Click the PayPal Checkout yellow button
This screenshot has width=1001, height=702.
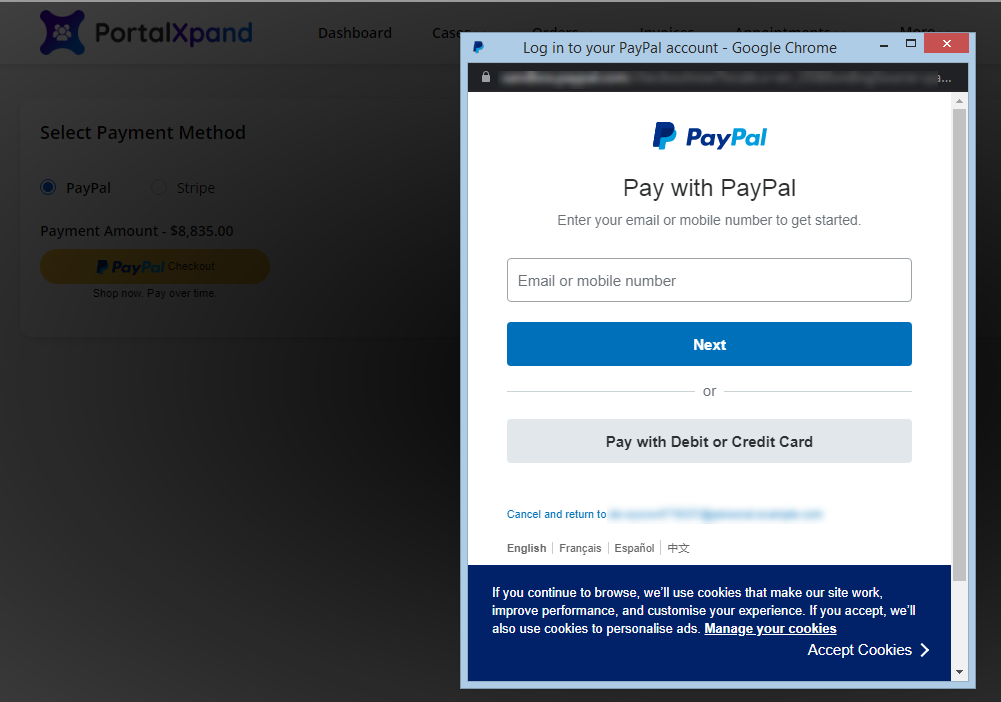(154, 266)
